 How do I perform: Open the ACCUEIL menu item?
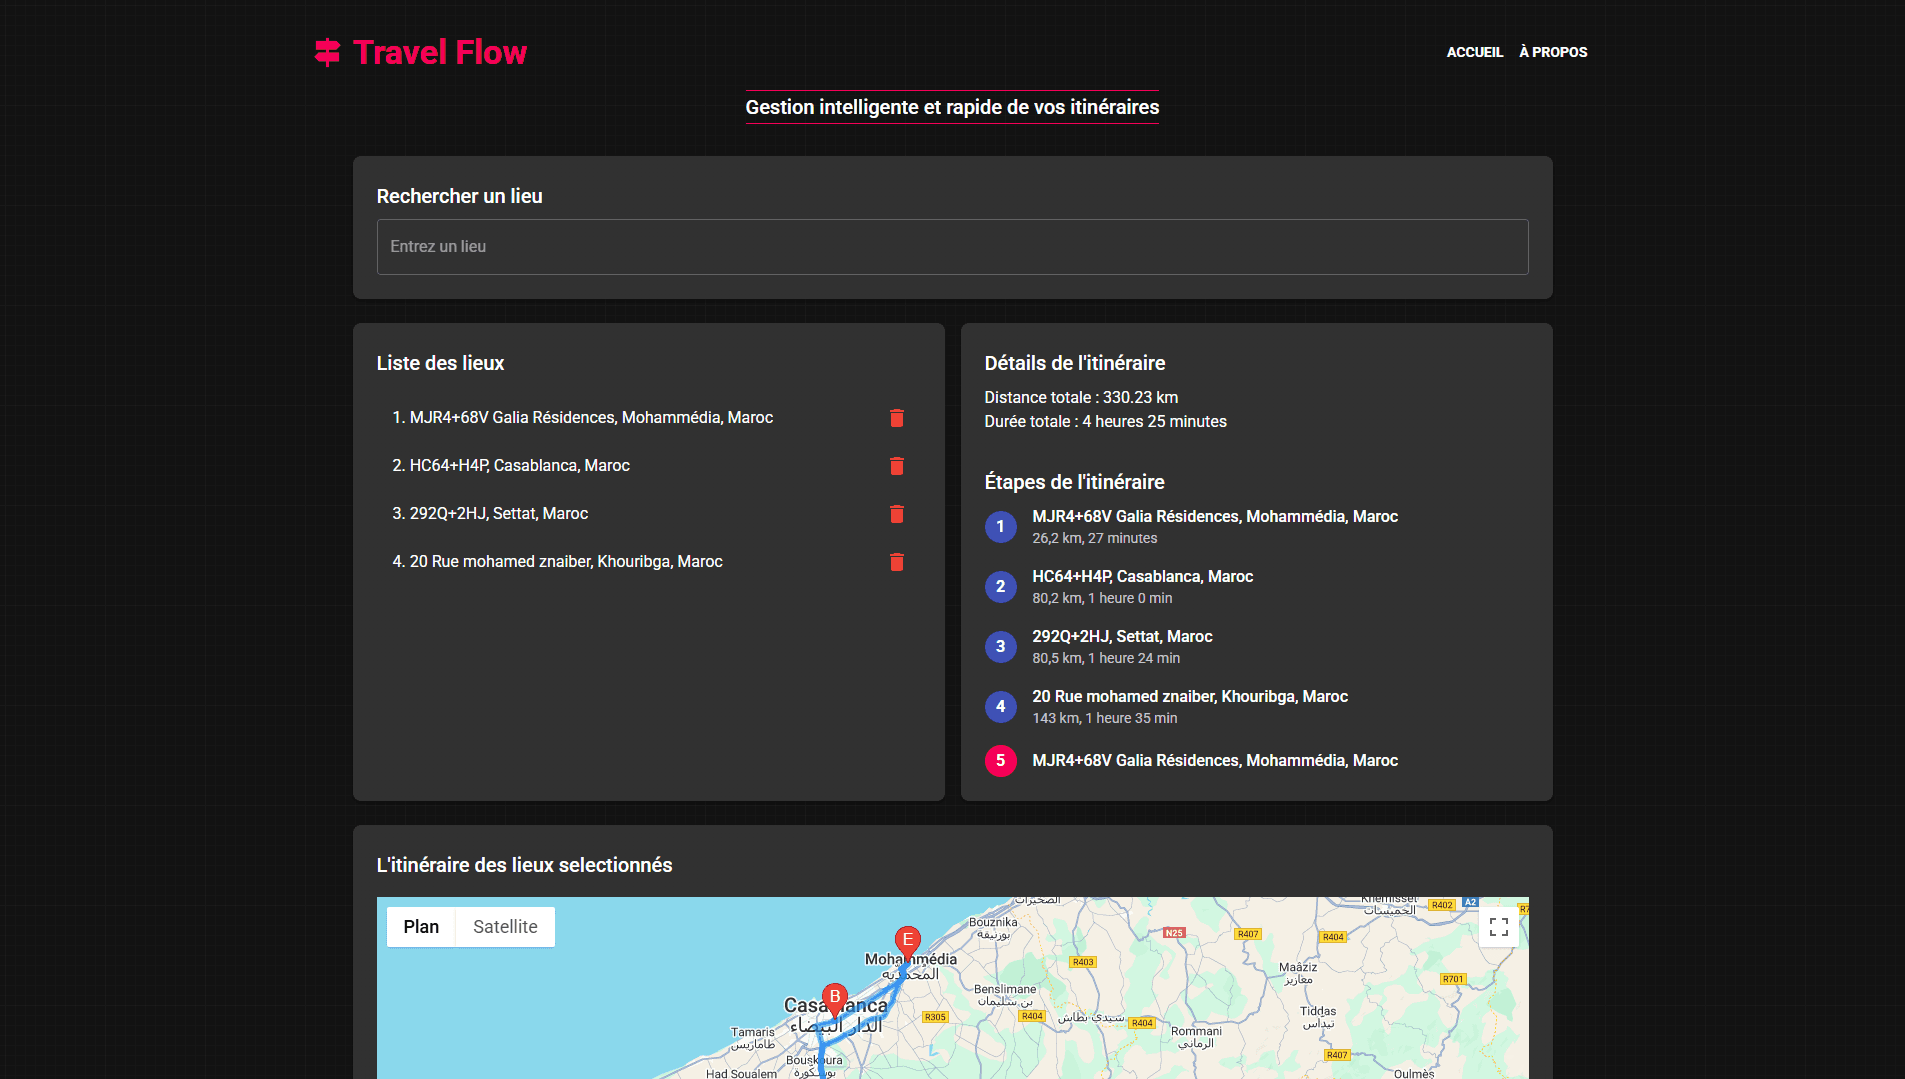point(1475,51)
